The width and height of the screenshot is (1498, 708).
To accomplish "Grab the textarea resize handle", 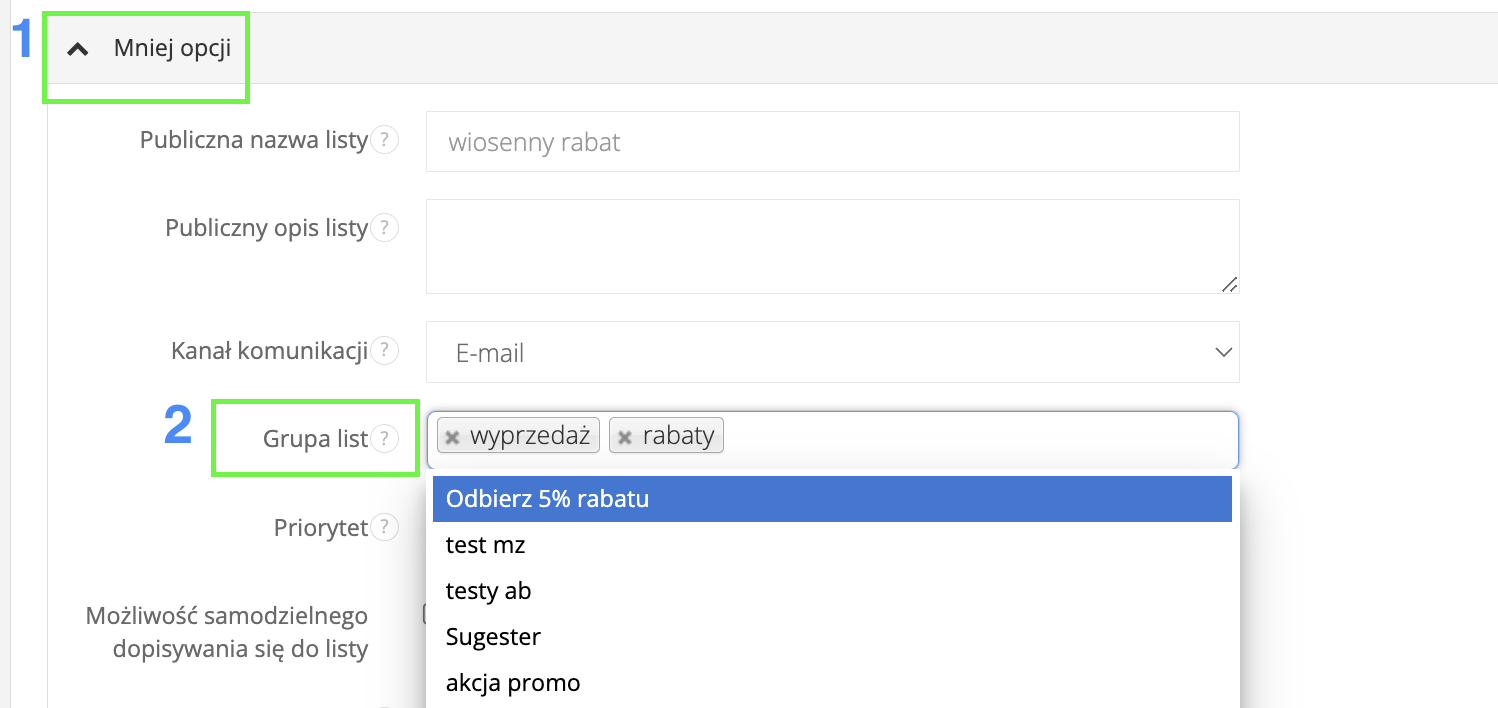I will tap(1229, 284).
